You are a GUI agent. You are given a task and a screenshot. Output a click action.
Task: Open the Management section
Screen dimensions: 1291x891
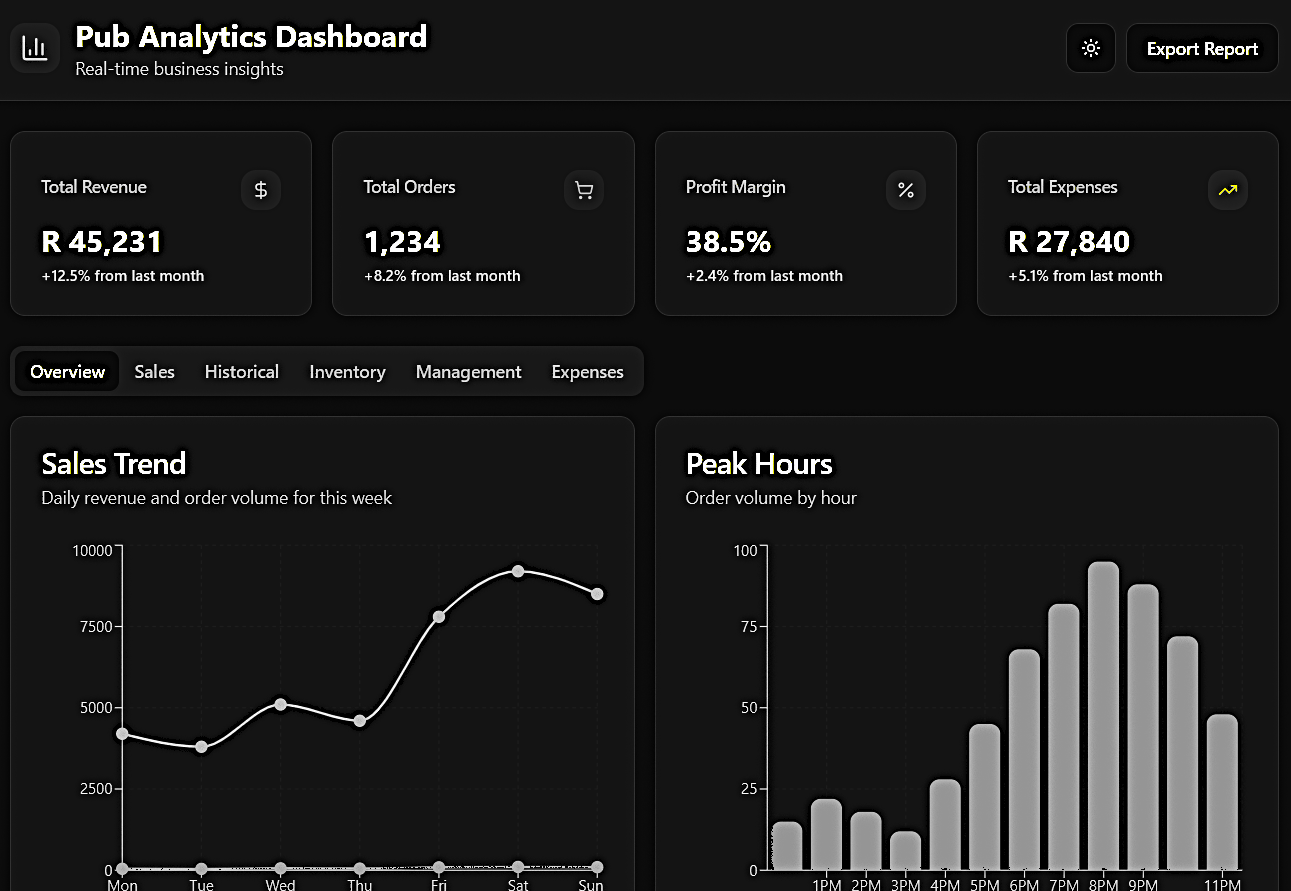[468, 371]
